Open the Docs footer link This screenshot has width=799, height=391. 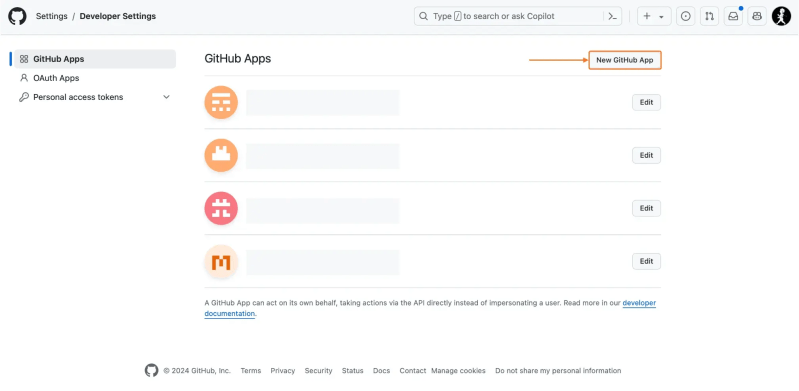coord(382,371)
